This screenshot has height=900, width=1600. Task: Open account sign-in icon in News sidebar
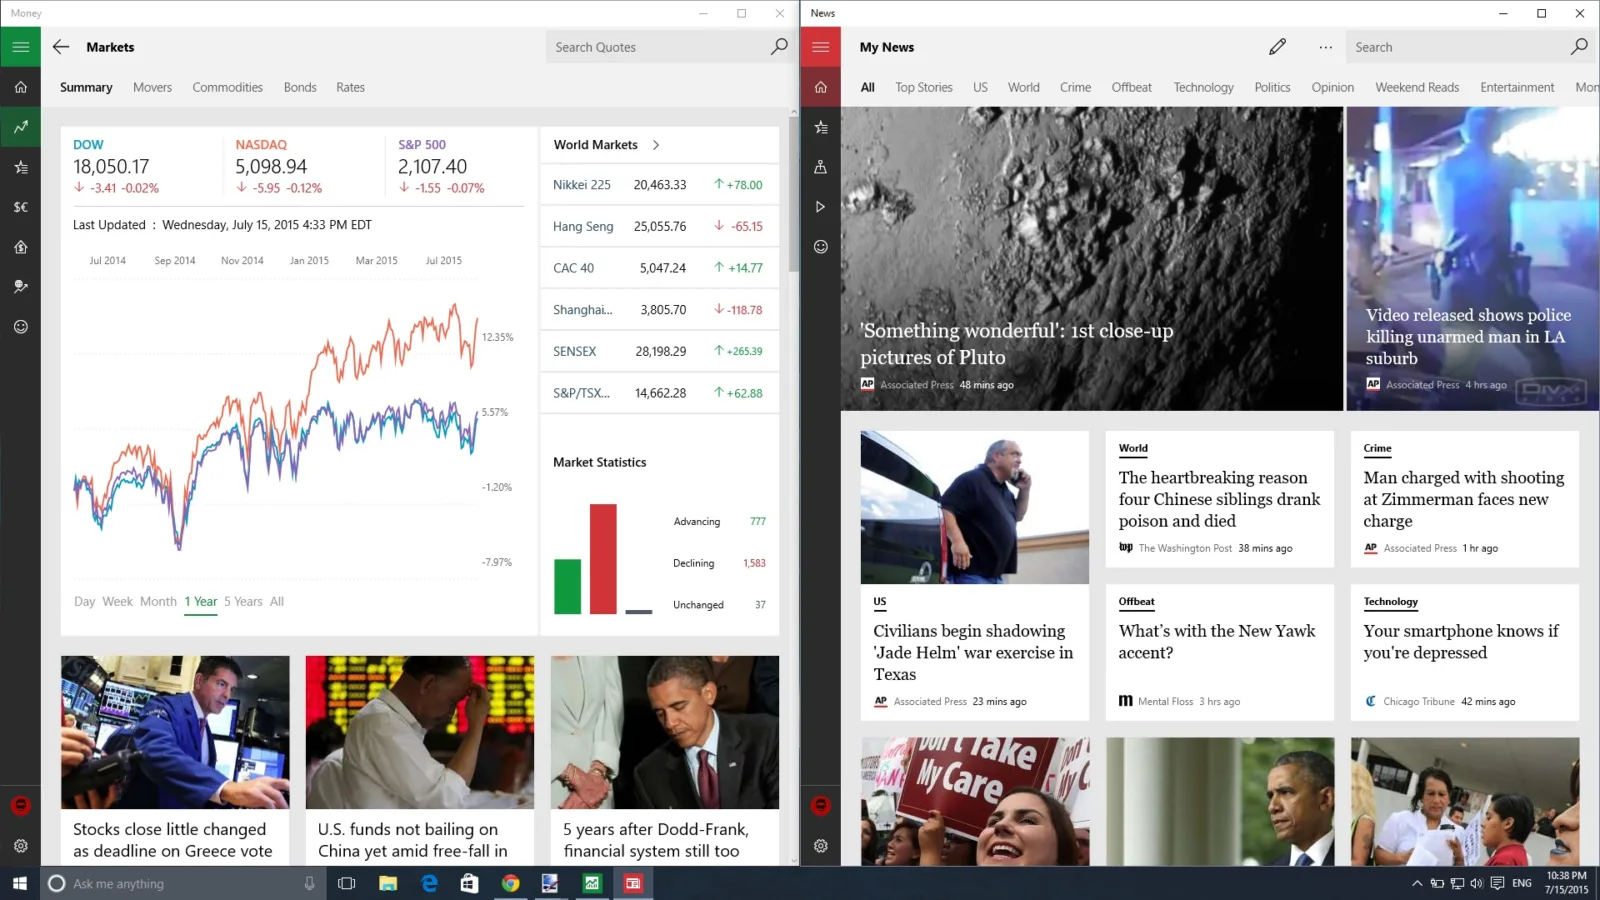[820, 805]
